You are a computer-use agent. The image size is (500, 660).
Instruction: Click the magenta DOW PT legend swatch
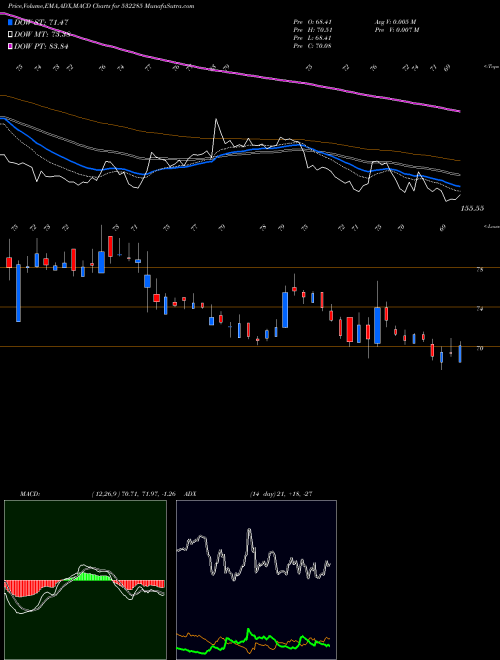(10, 46)
